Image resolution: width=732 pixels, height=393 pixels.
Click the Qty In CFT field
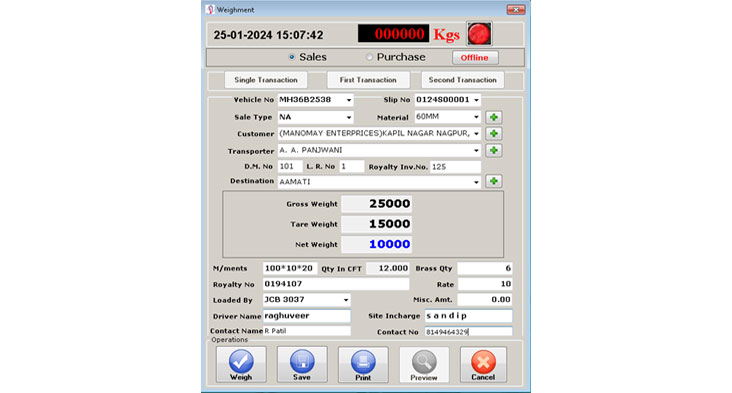[x=388, y=268]
